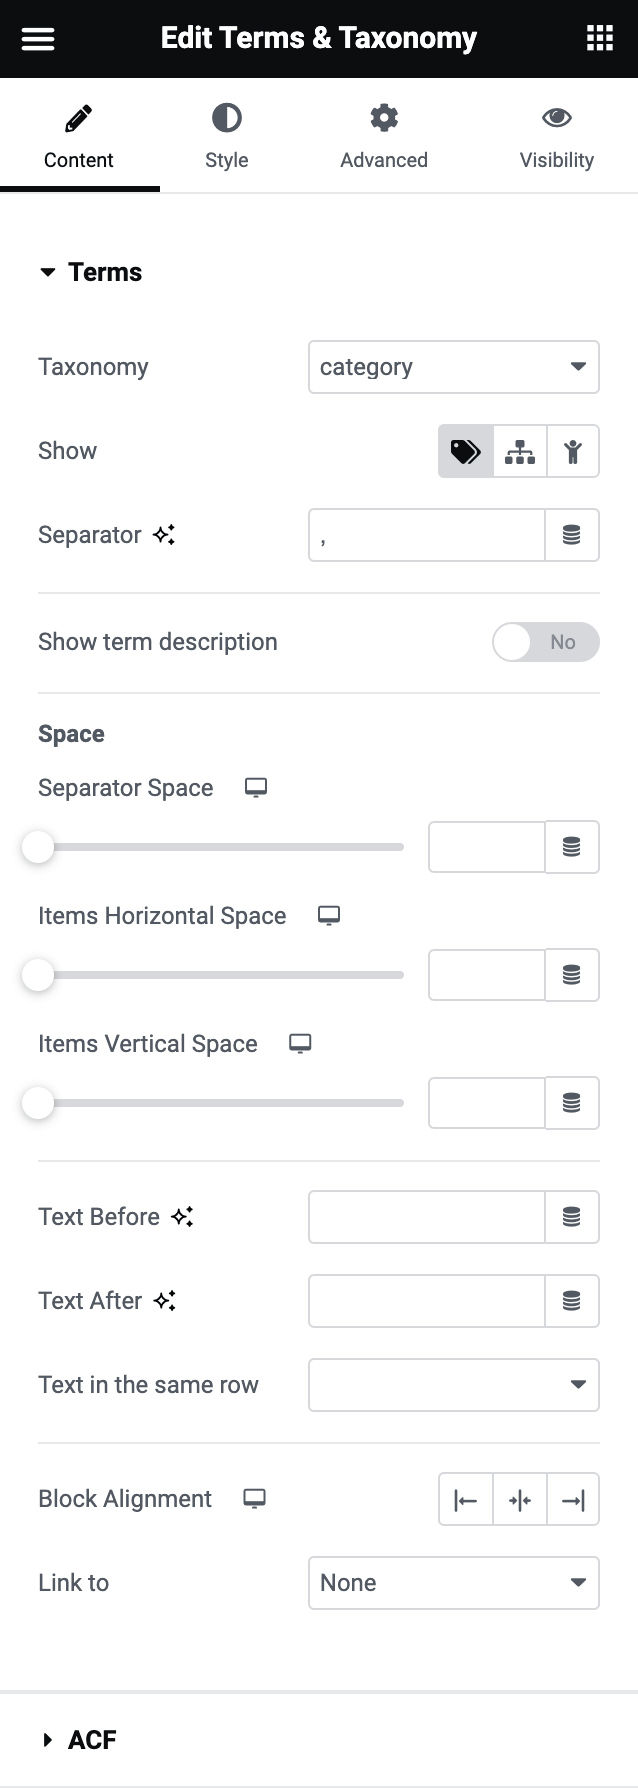Align block to the center

point(520,1499)
